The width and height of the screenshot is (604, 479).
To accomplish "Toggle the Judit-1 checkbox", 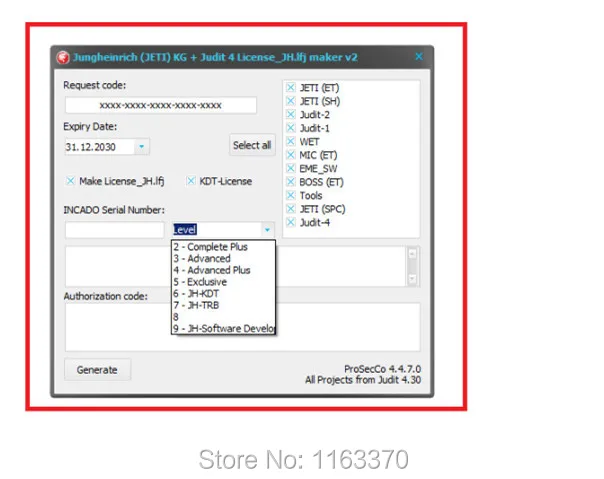I will point(291,128).
